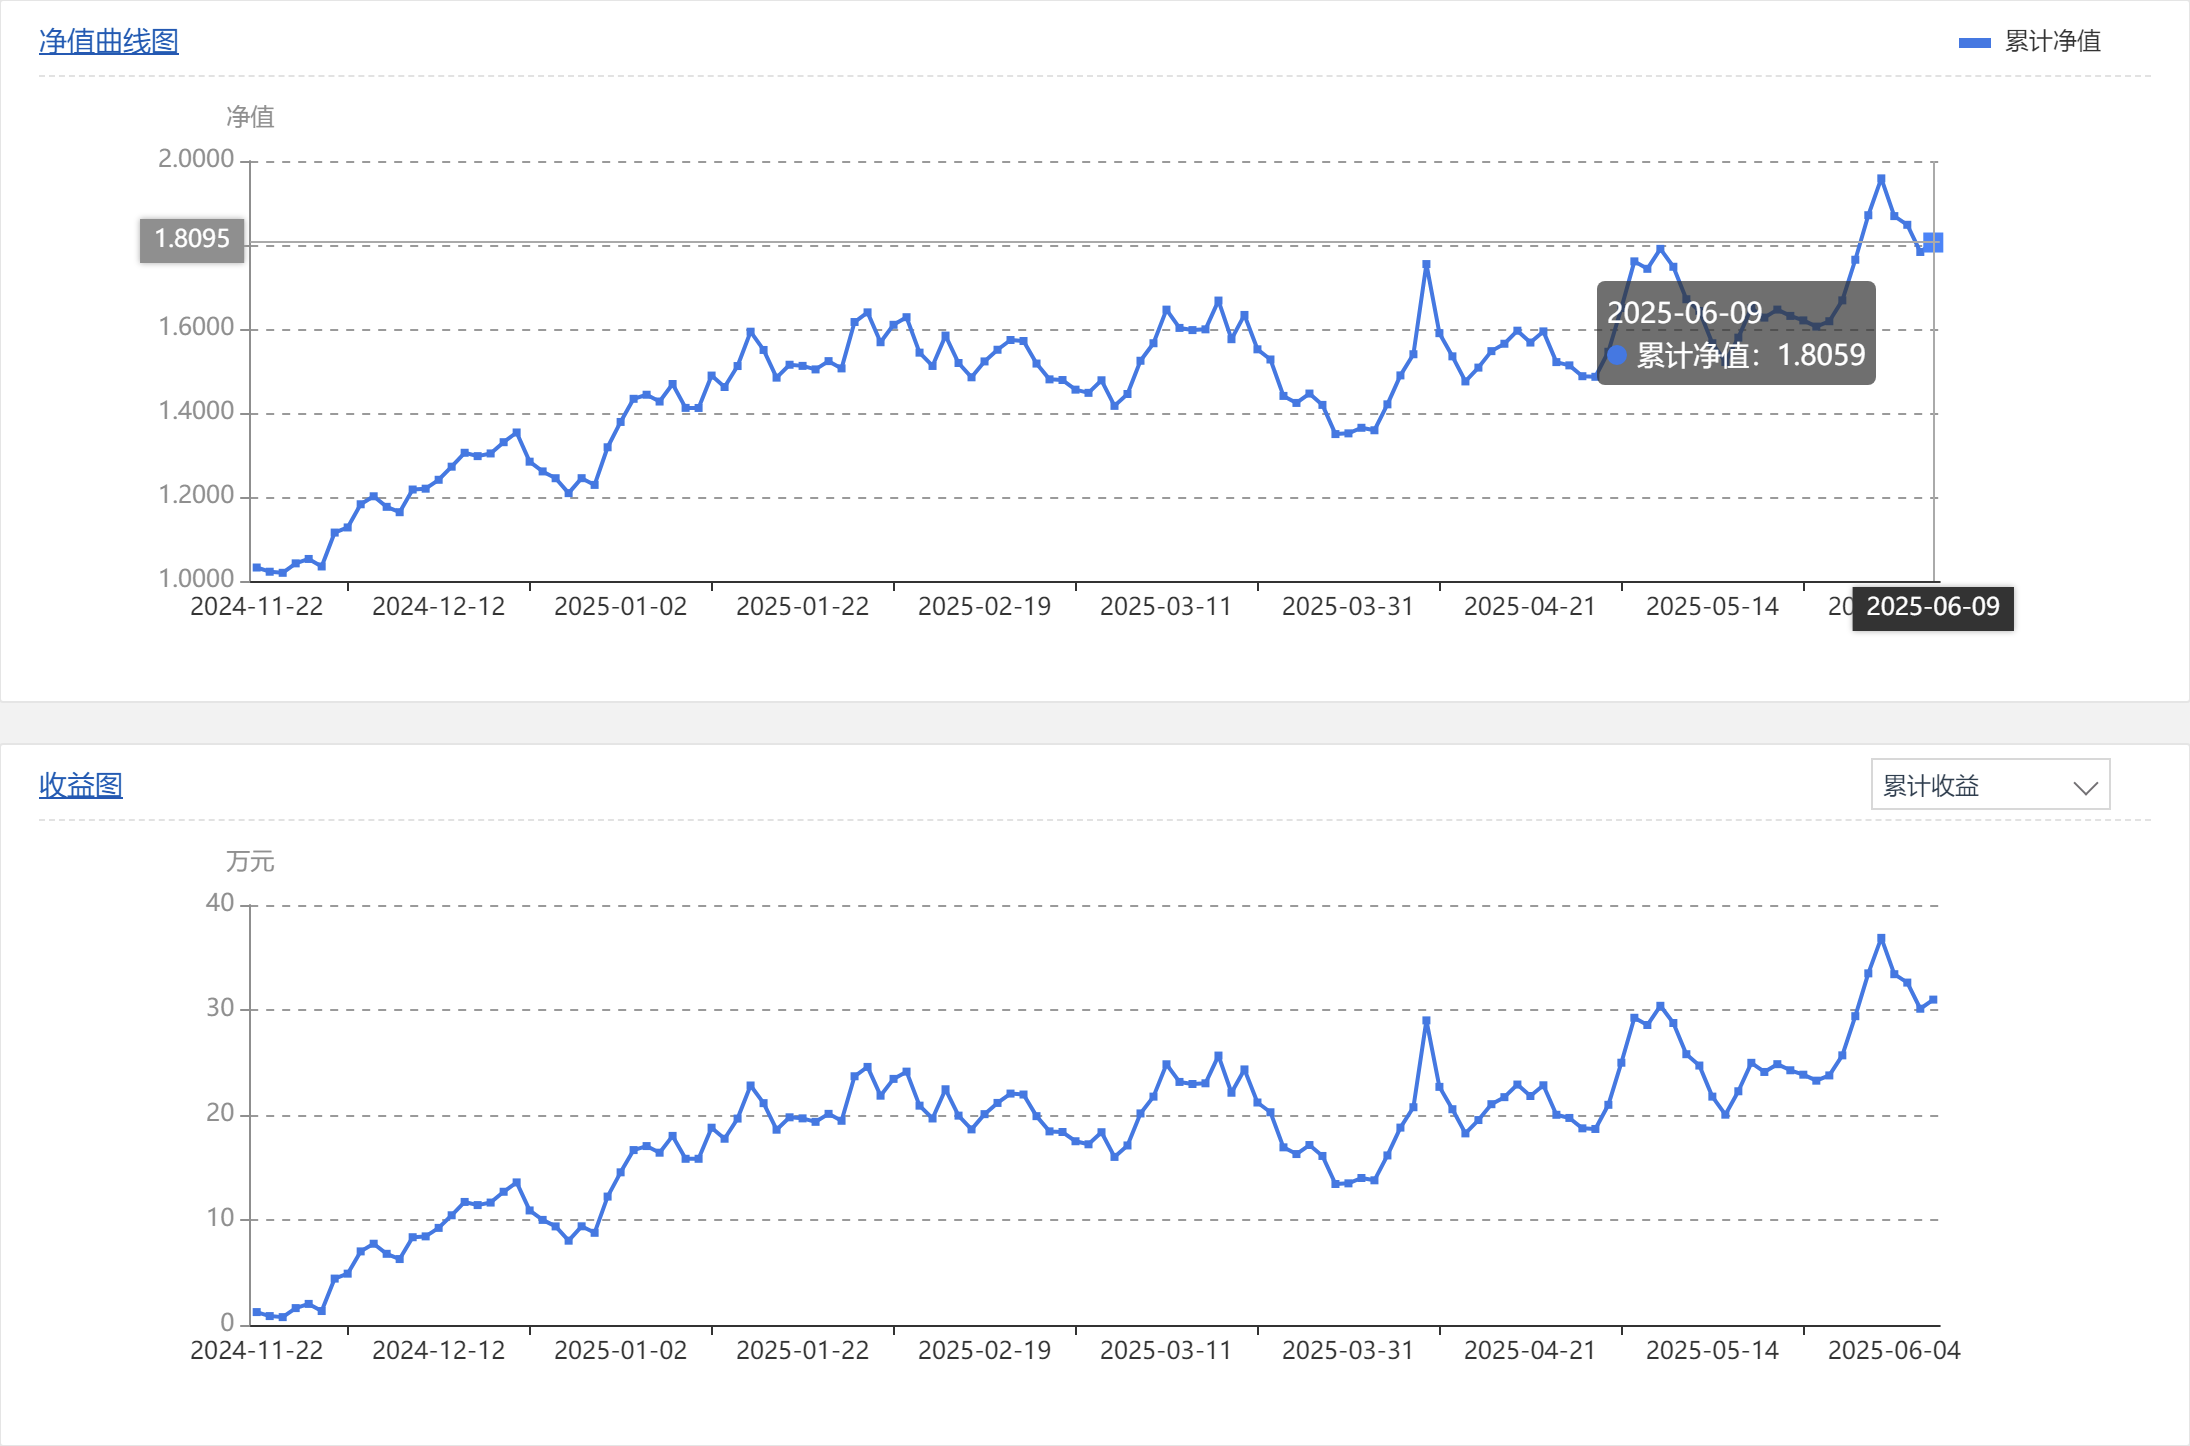Click the 收益图 title link

pyautogui.click(x=80, y=785)
